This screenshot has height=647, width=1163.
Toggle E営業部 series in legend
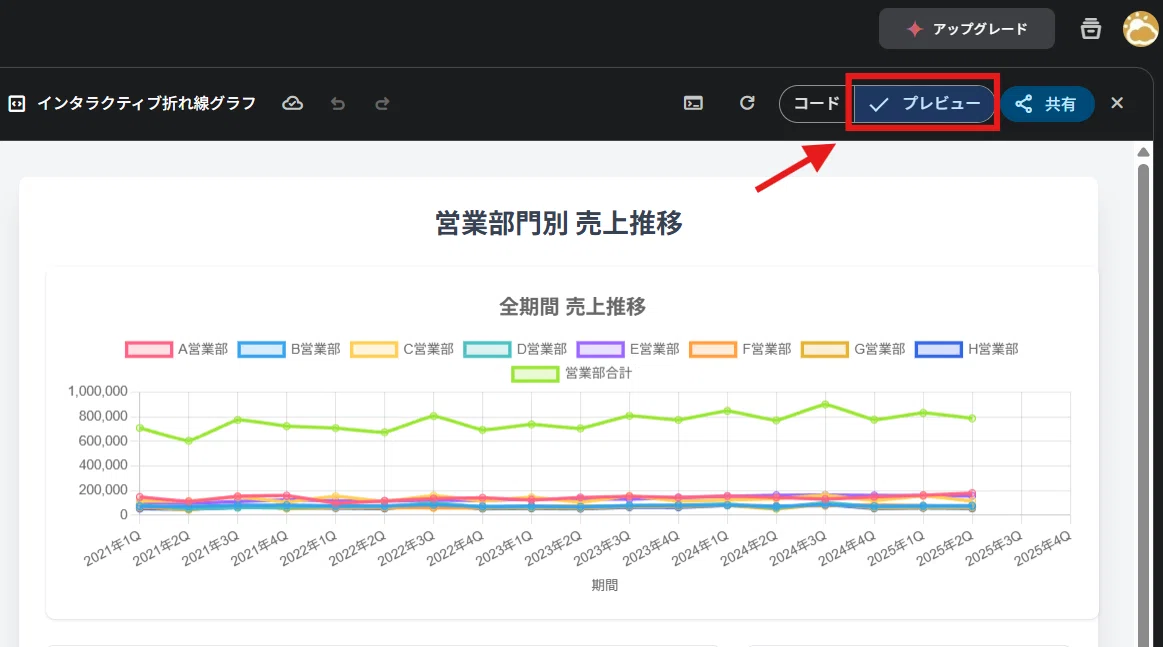628,349
